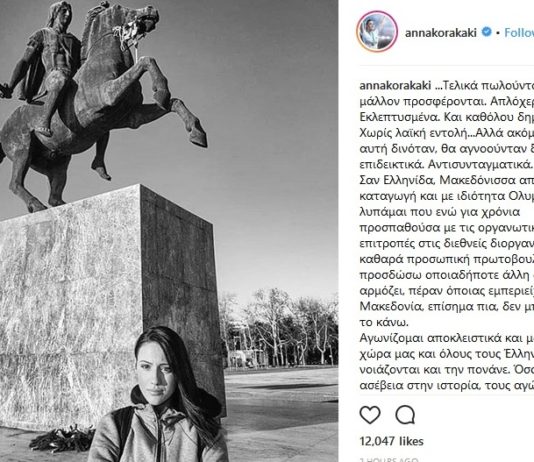Click the blue verified badge
Screen dimensions: 534x462
(487, 32)
